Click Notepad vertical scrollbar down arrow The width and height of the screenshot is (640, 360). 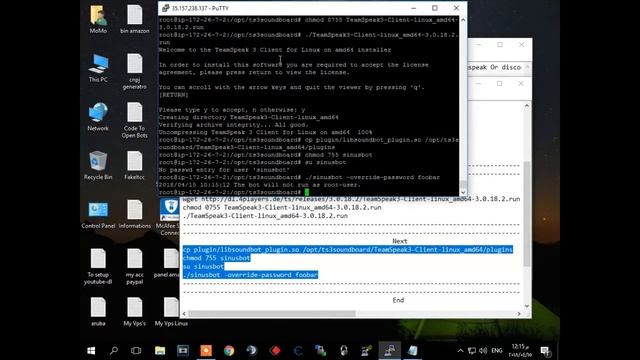[527, 306]
